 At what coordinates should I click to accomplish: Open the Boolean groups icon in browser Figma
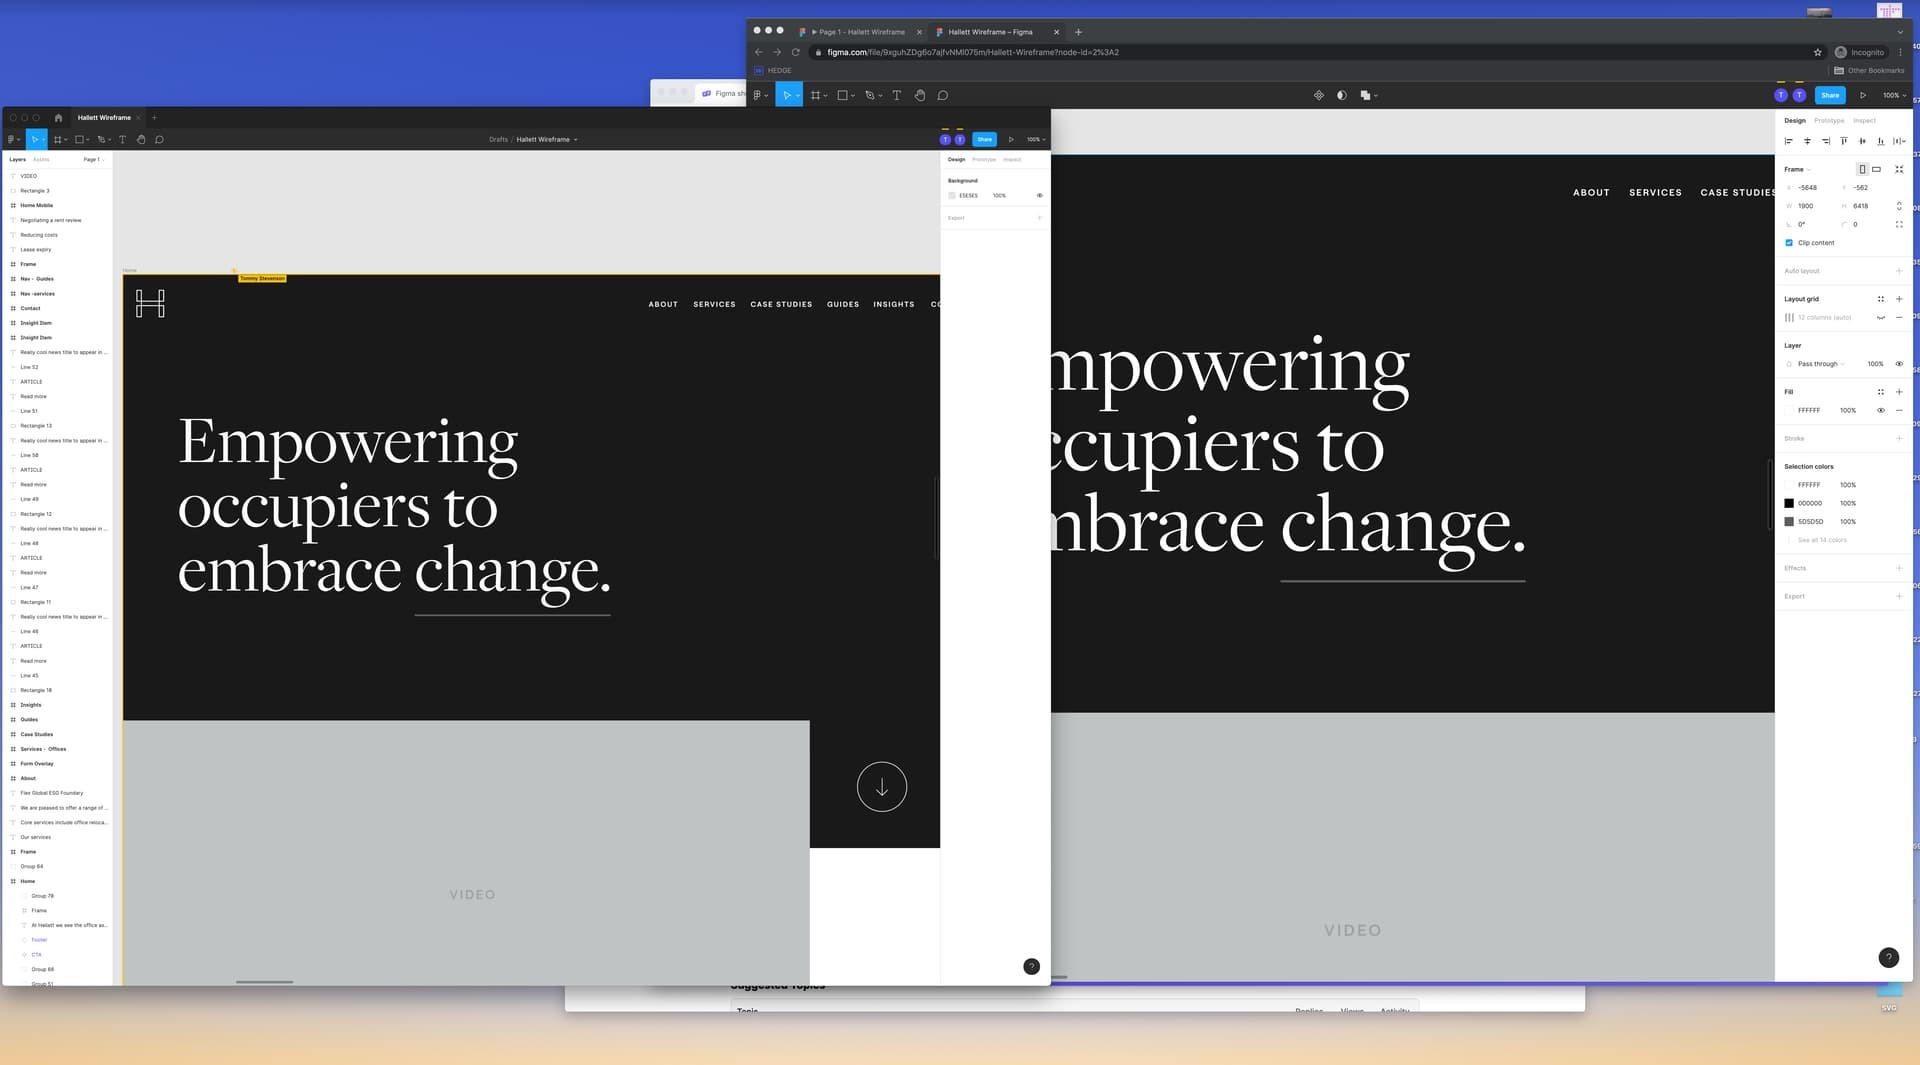tap(1368, 96)
